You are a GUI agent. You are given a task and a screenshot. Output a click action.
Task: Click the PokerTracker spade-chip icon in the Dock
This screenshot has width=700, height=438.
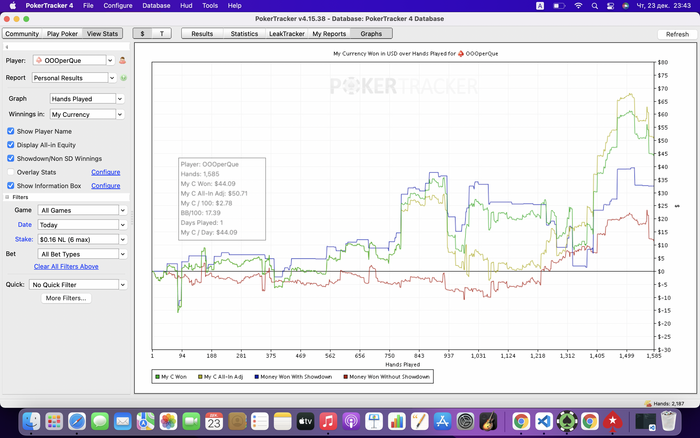(x=567, y=421)
